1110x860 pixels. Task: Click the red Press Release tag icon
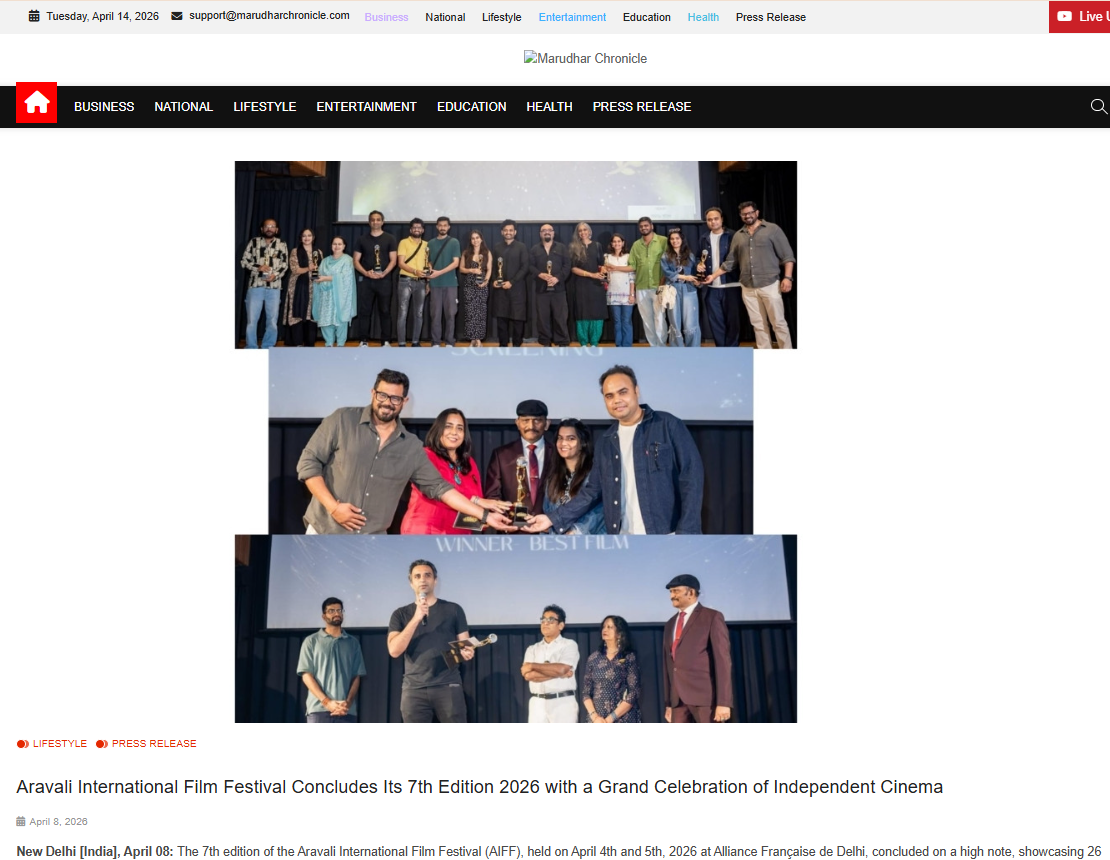click(102, 744)
